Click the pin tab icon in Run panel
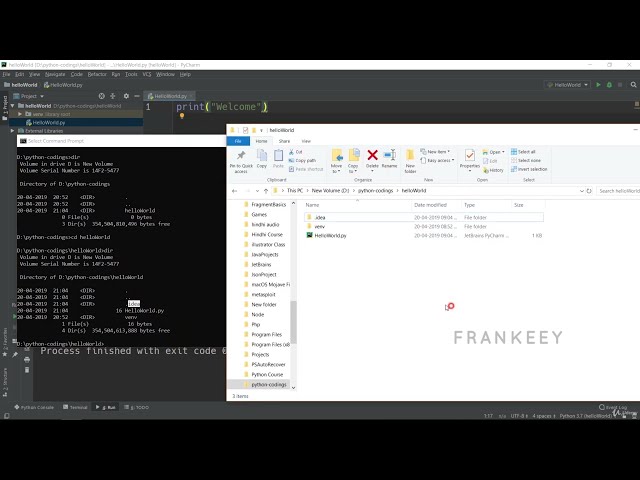The height and width of the screenshot is (480, 640). click(15, 355)
